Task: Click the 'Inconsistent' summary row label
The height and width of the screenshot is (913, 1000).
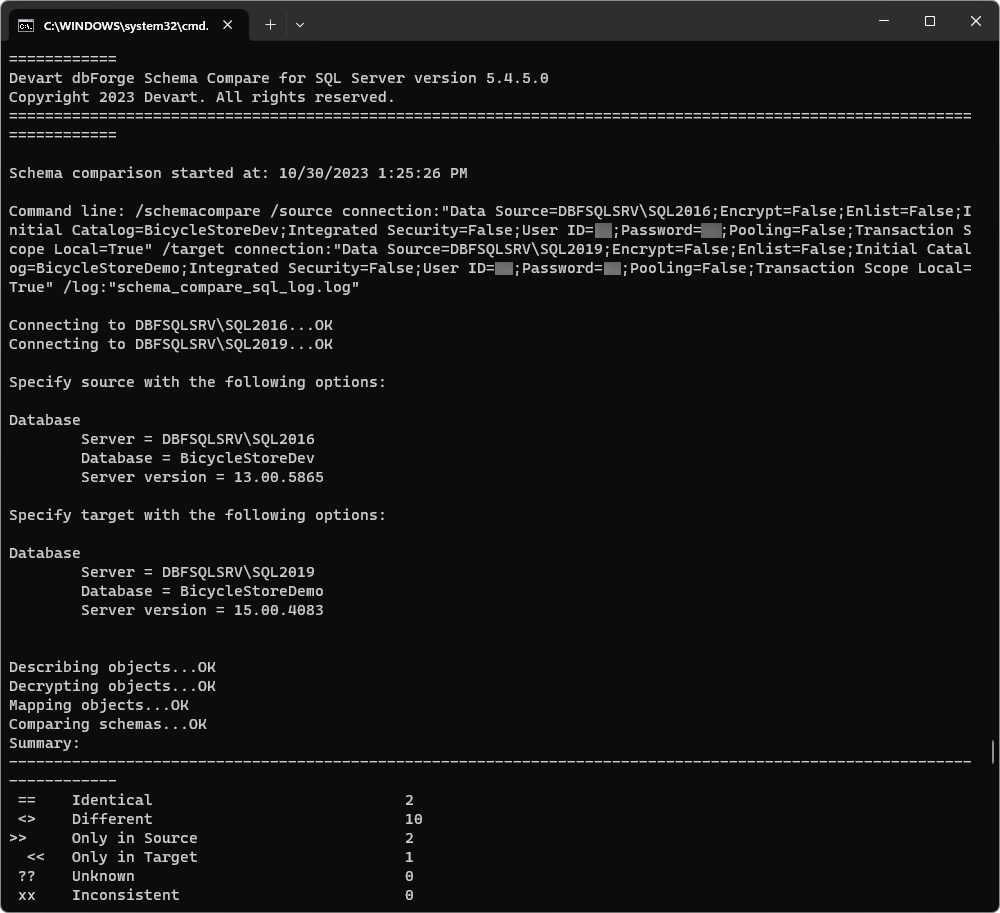Action: (x=126, y=895)
